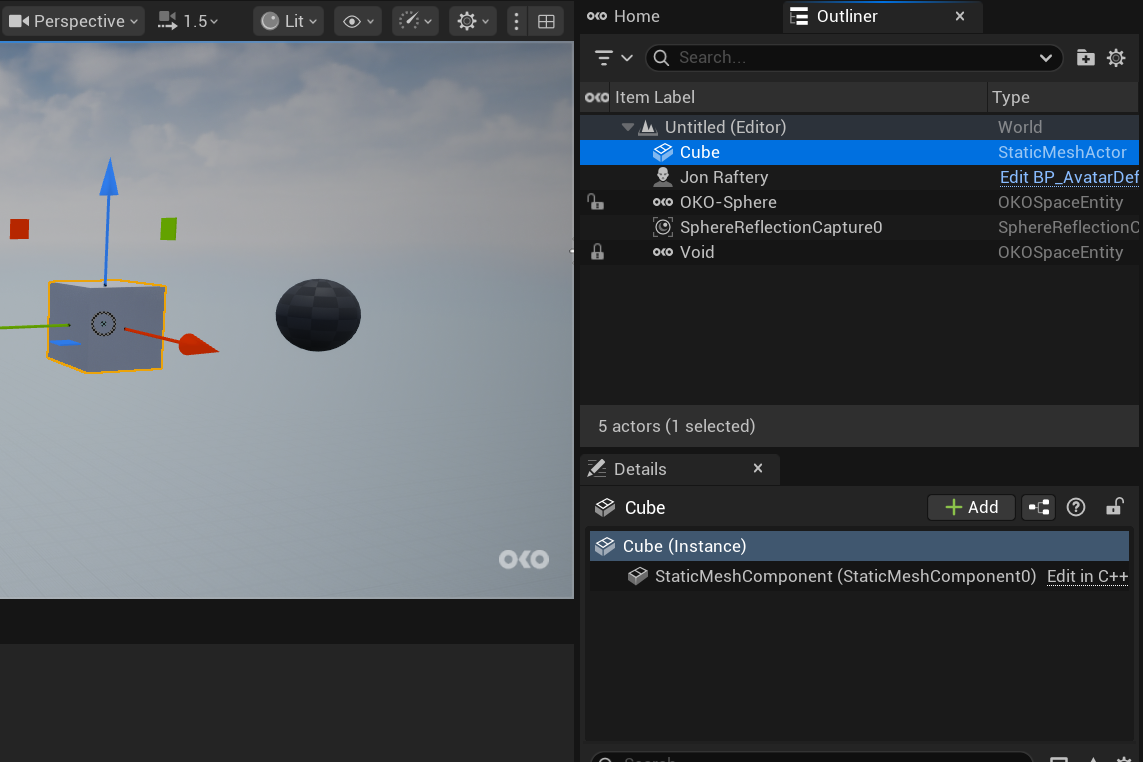Toggle the lock on the OKO-Sphere row
The width and height of the screenshot is (1143, 762).
click(x=596, y=202)
